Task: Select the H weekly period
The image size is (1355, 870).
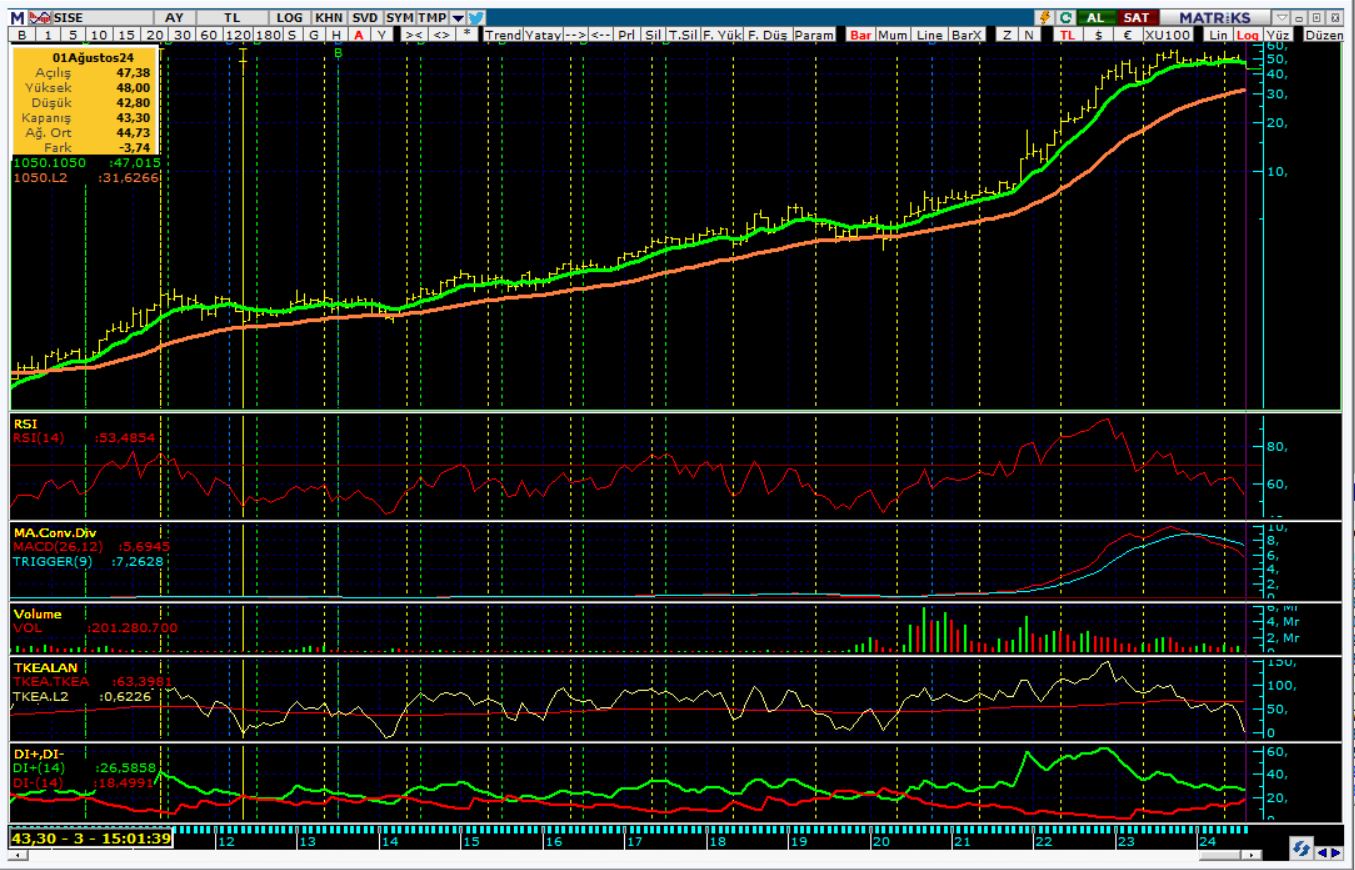Action: tap(335, 34)
